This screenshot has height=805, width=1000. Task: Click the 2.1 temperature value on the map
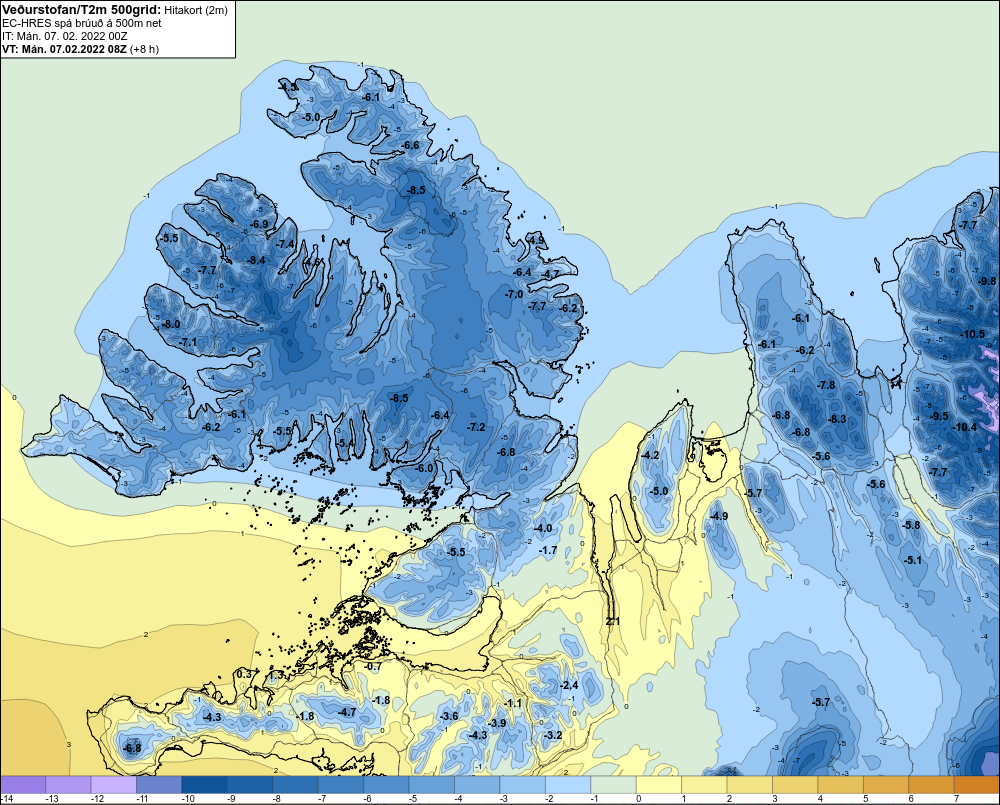[612, 621]
